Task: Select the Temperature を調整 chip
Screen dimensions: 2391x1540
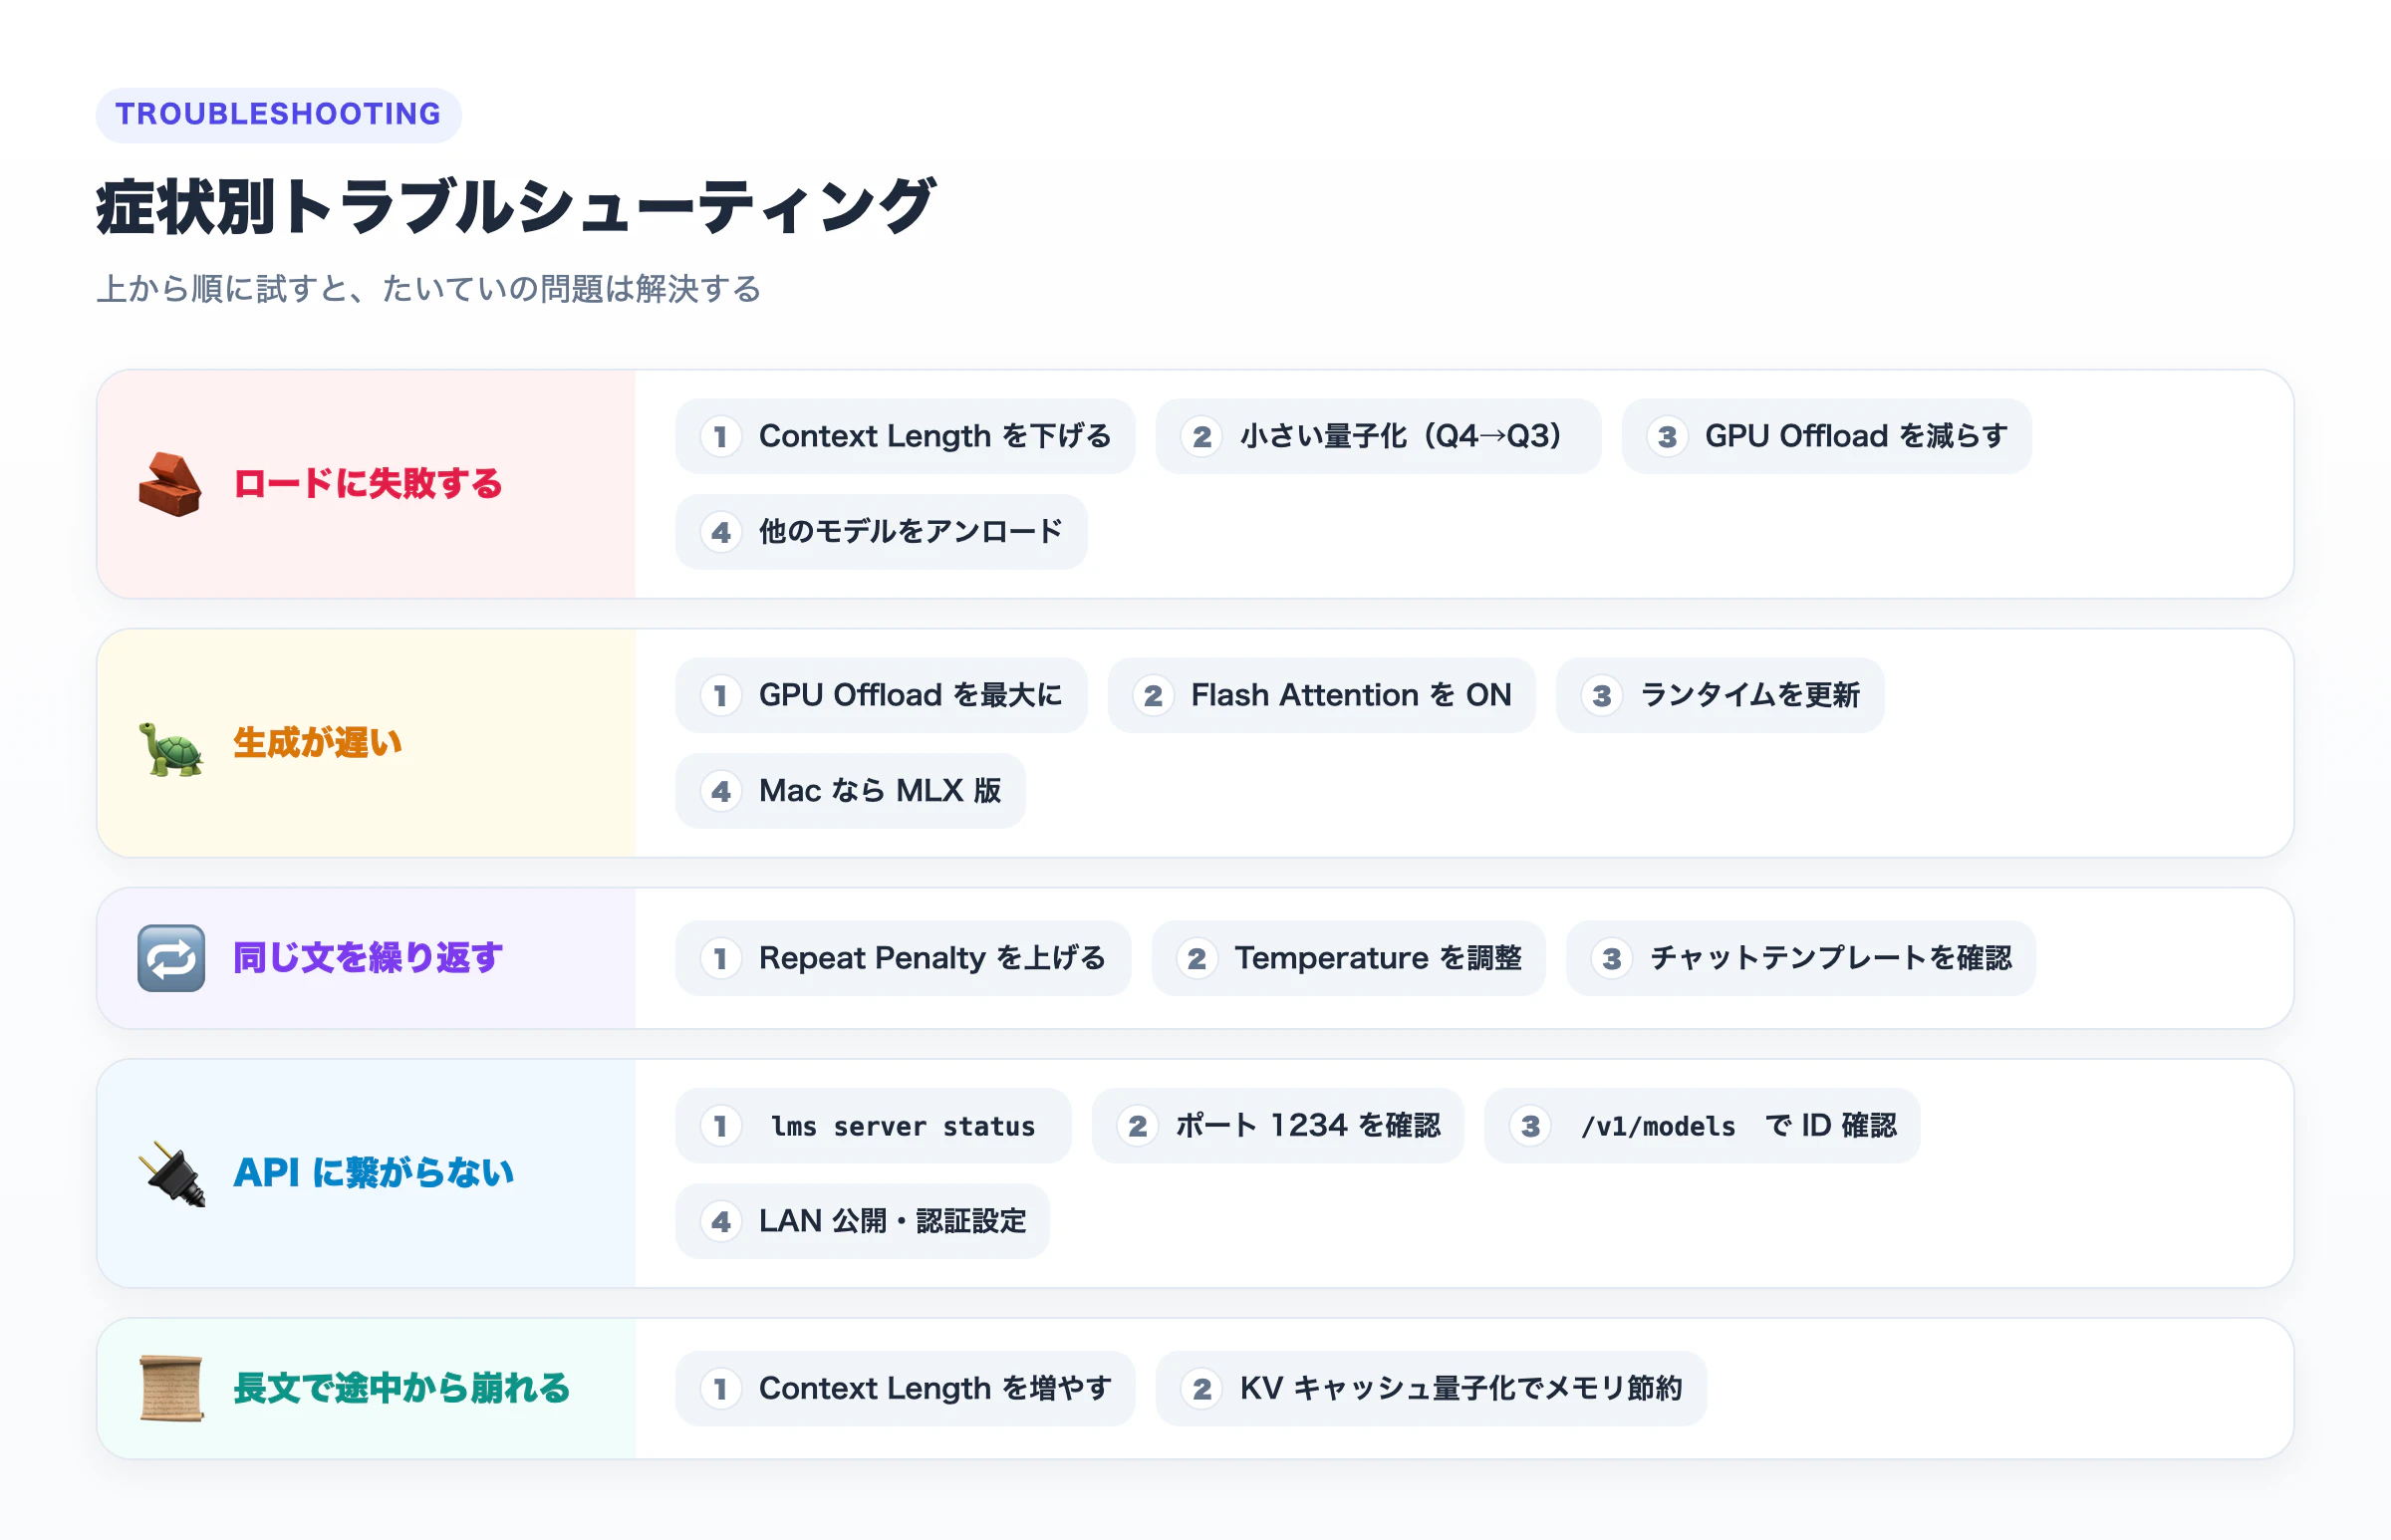Action: click(1348, 958)
